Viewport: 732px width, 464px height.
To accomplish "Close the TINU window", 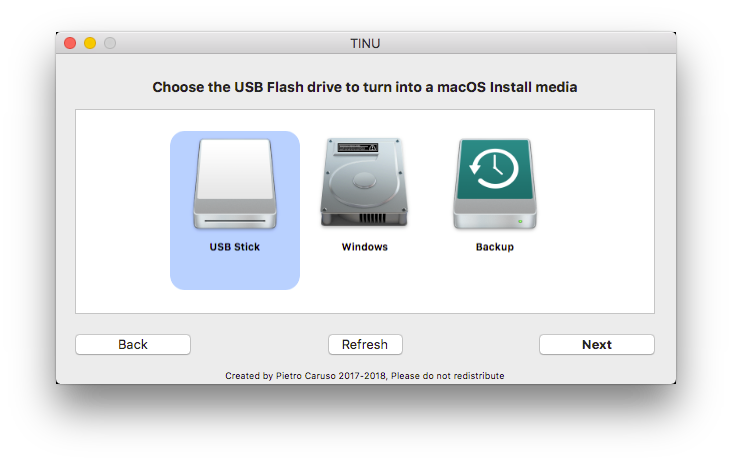I will point(70,43).
